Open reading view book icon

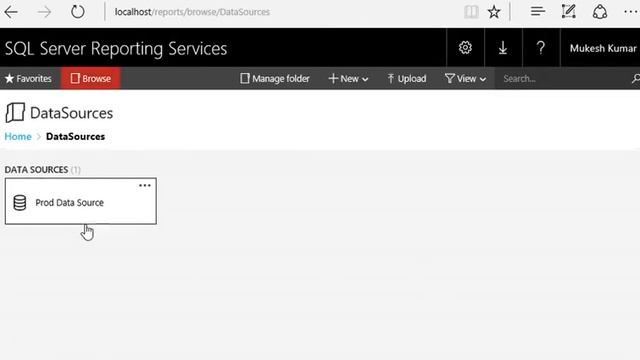click(x=471, y=12)
